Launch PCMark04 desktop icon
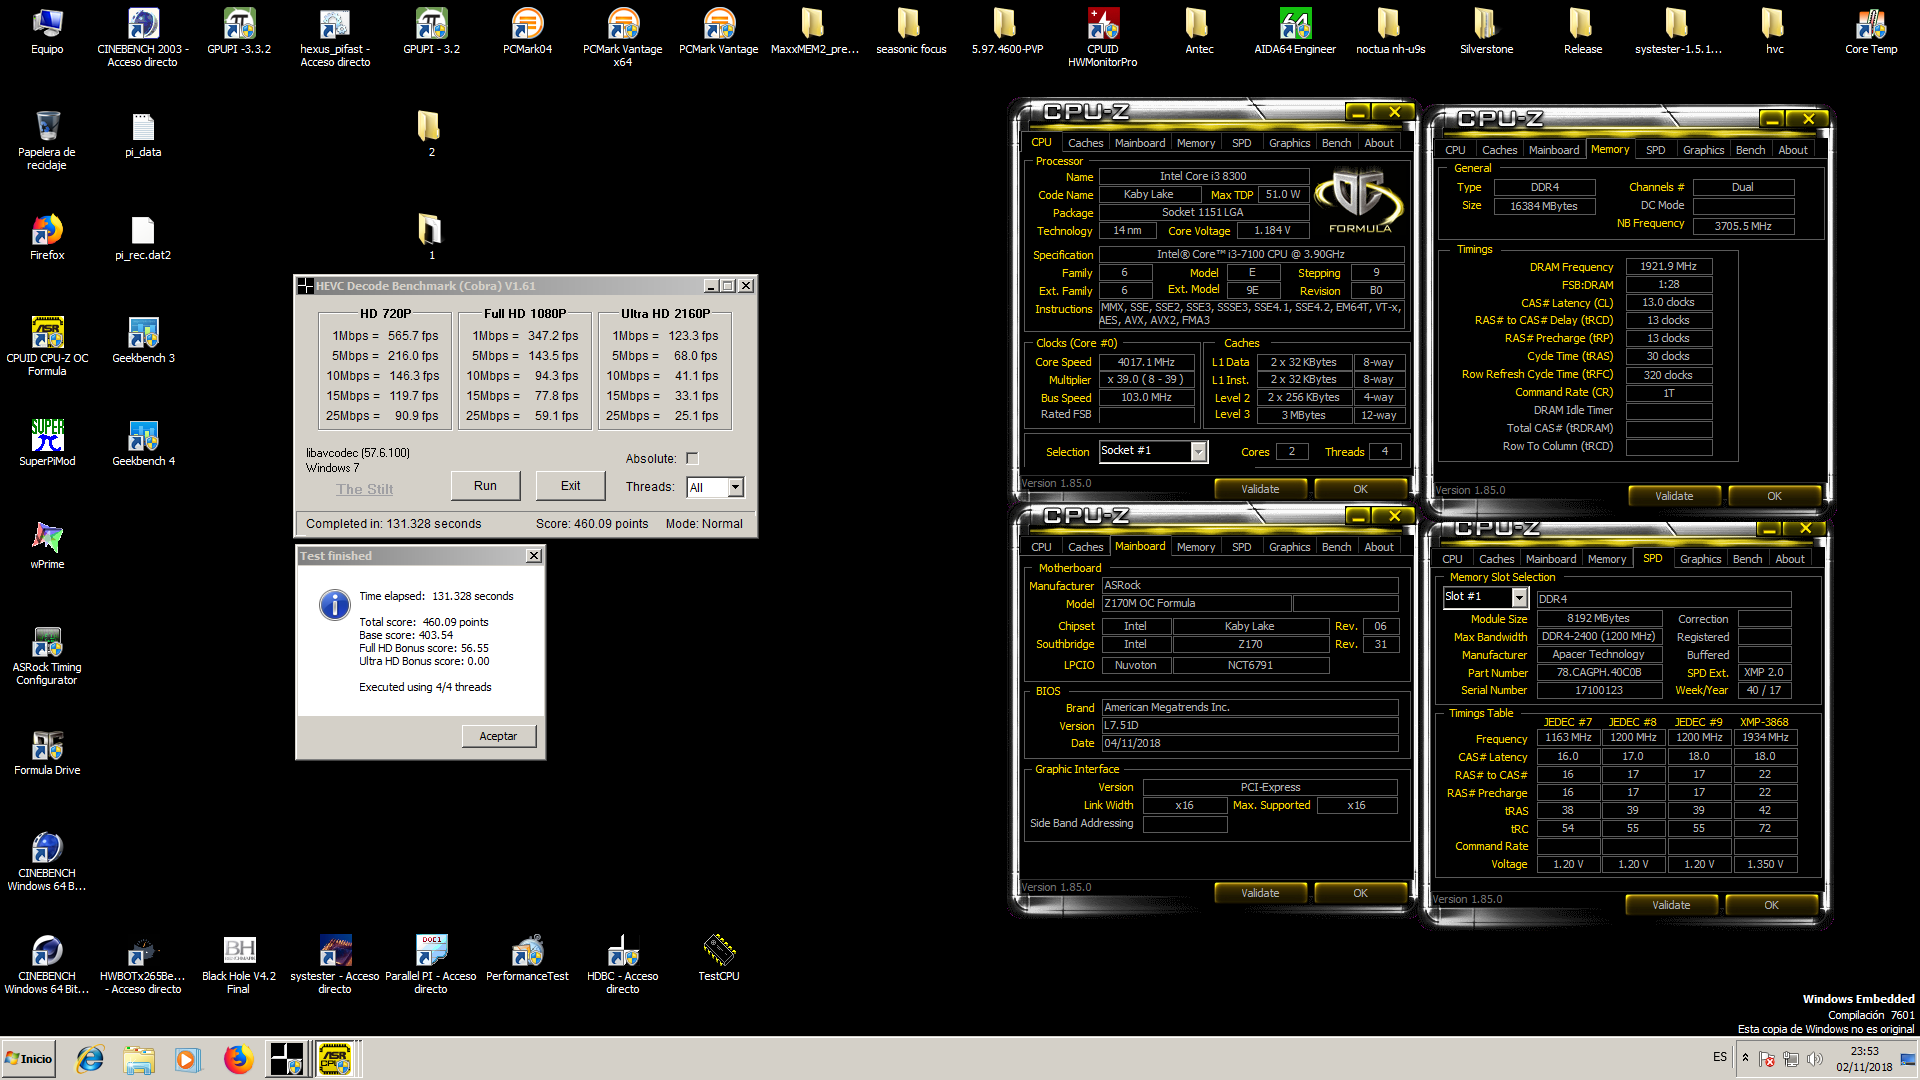The width and height of the screenshot is (1920, 1080). (x=527, y=31)
